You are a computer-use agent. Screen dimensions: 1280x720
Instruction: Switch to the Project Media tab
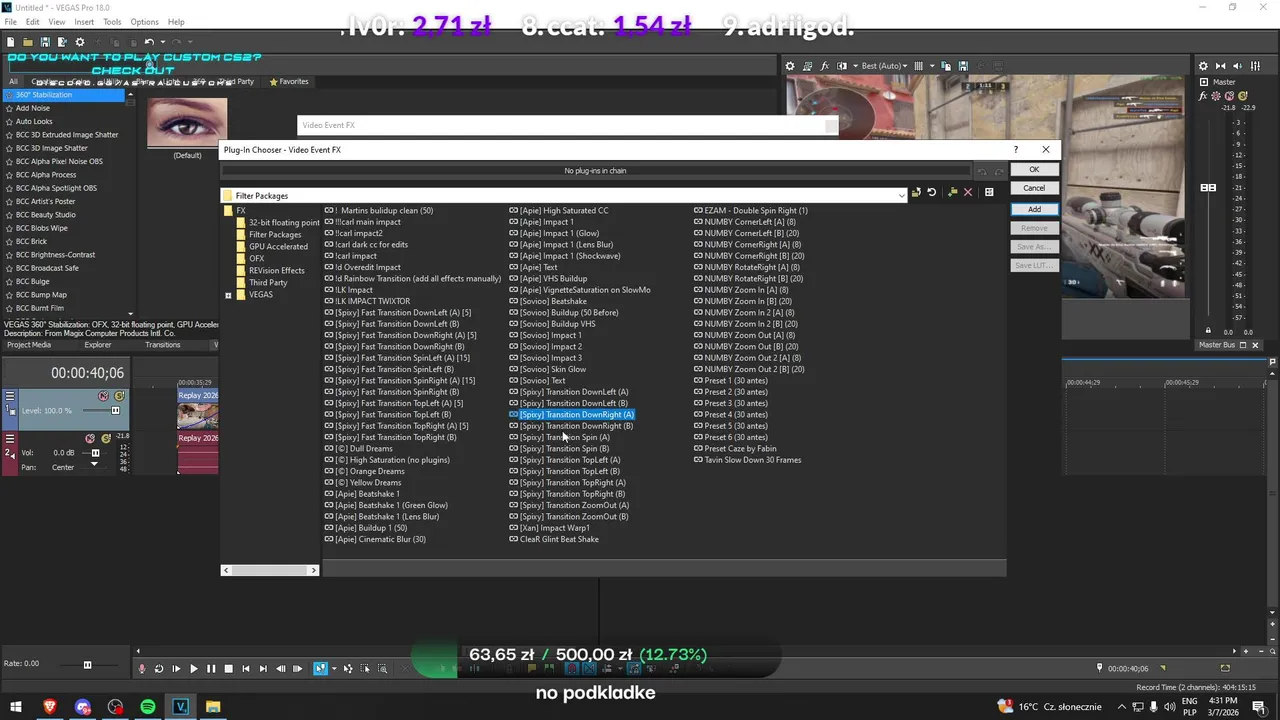[x=29, y=345]
